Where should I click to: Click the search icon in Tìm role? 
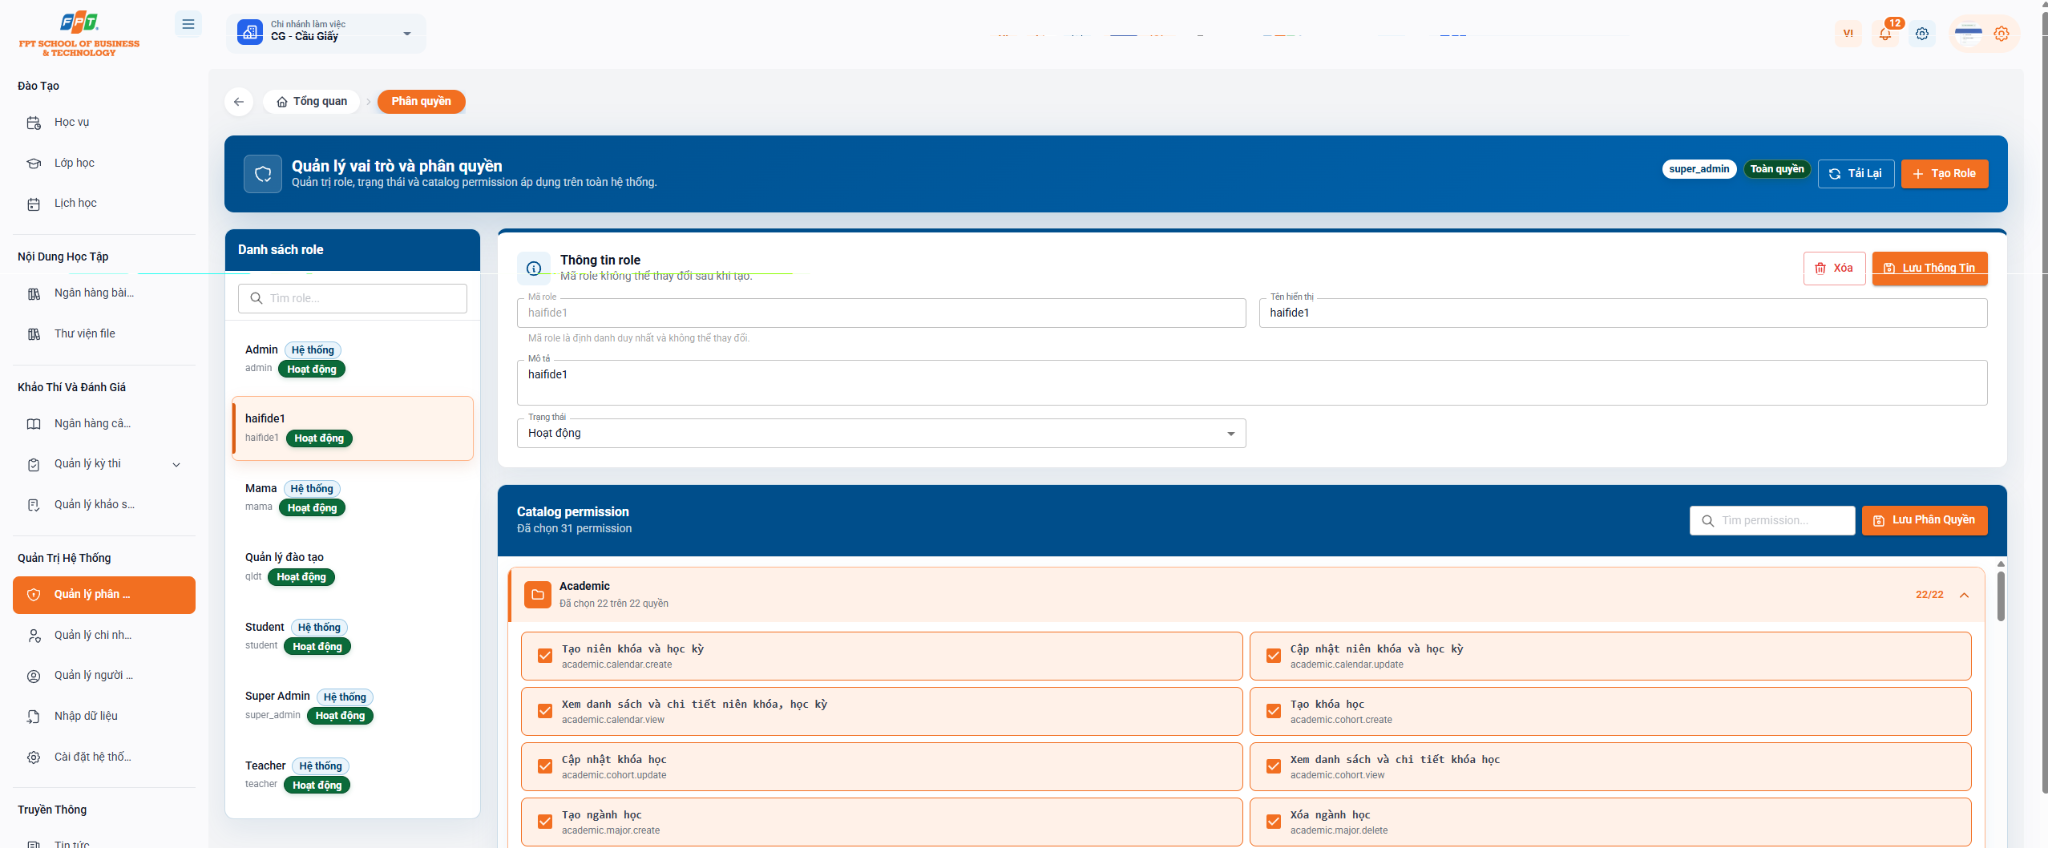(257, 298)
